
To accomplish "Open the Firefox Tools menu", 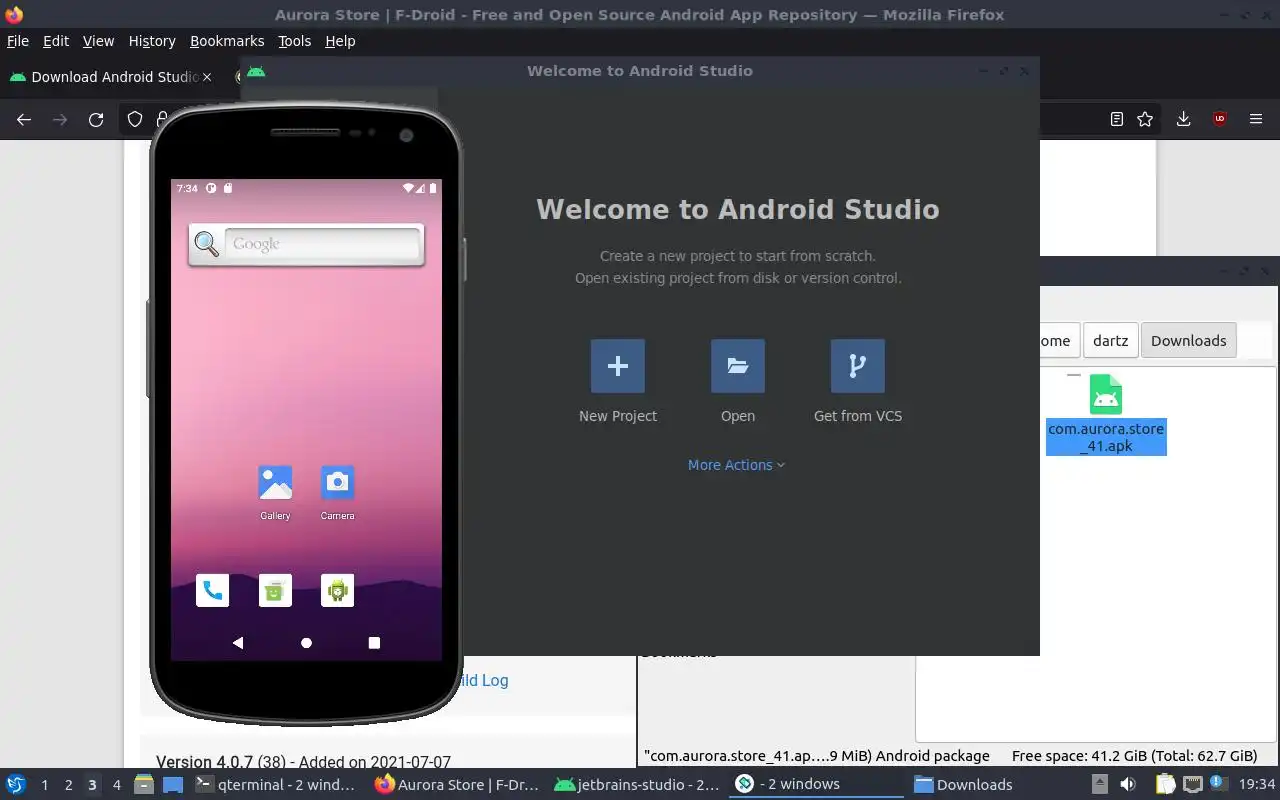I will [x=294, y=41].
